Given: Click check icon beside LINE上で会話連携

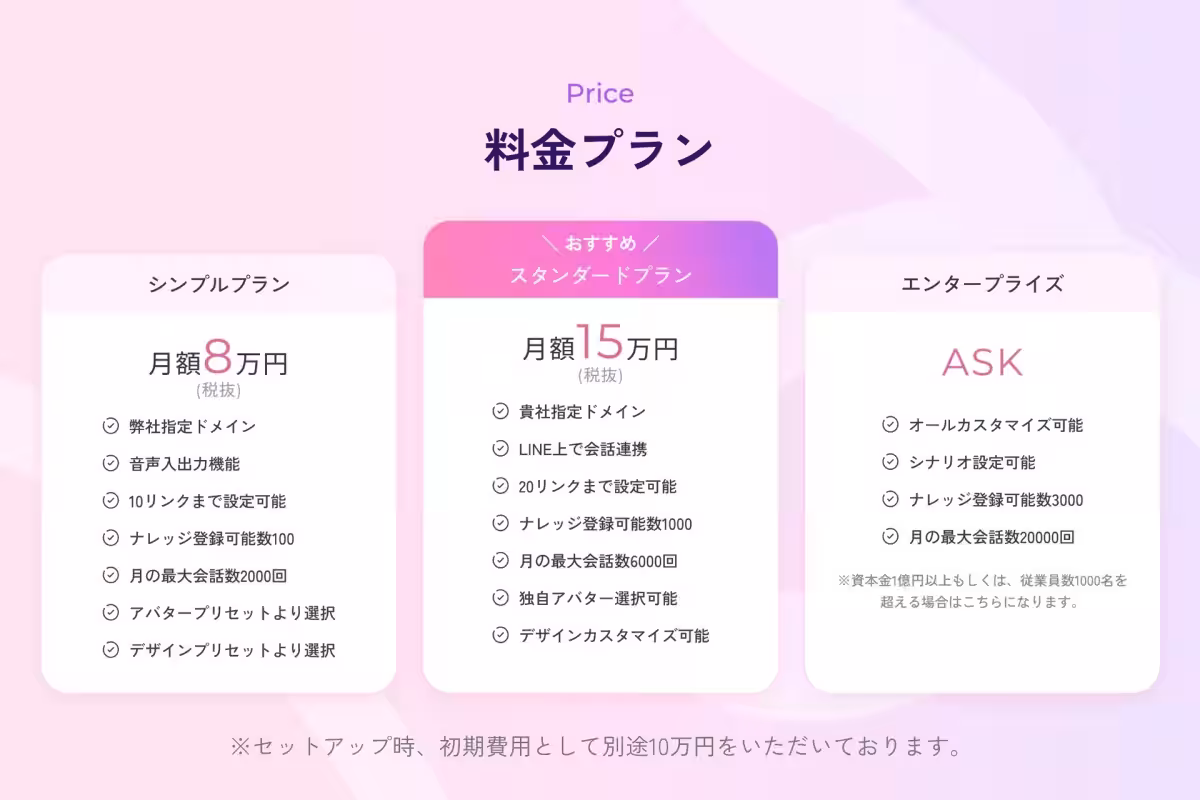Looking at the screenshot, I should (x=501, y=449).
